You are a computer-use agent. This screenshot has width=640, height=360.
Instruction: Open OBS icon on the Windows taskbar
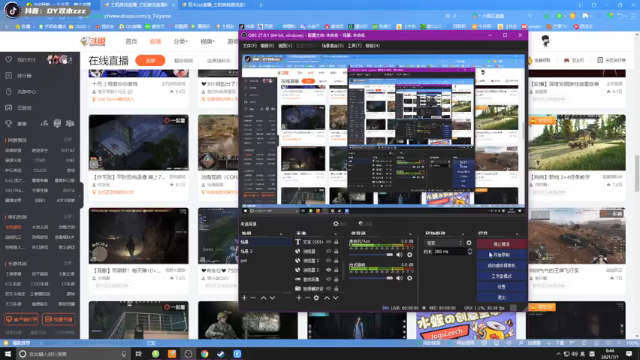tap(188, 354)
